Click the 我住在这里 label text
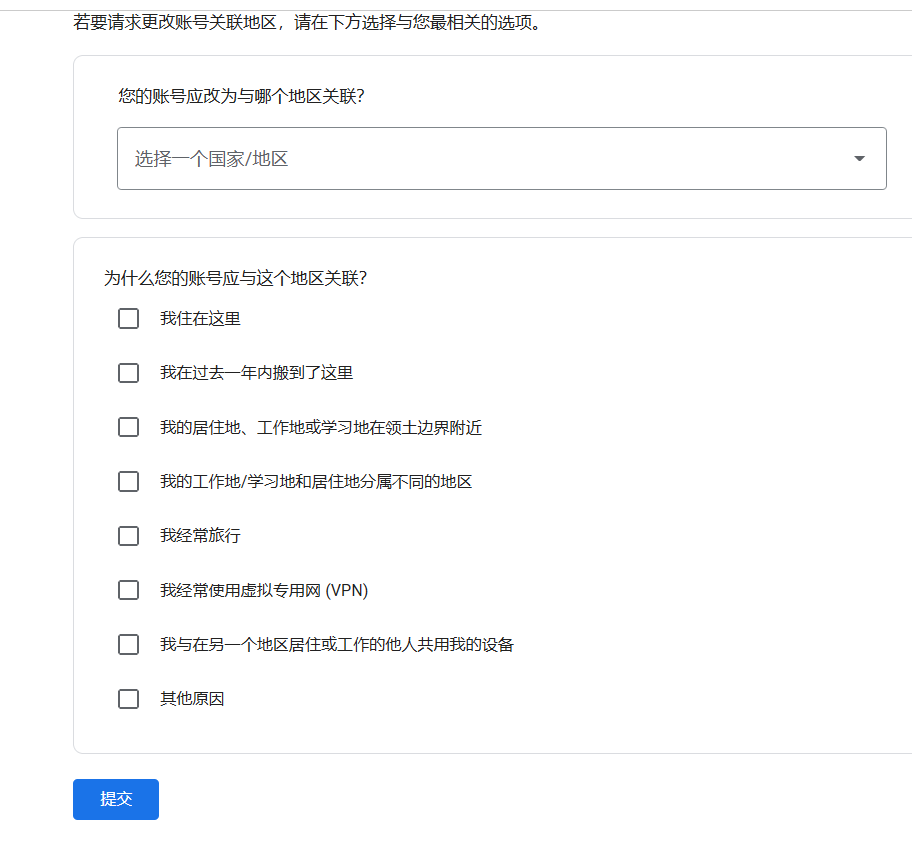Image resolution: width=912 pixels, height=841 pixels. (200, 319)
